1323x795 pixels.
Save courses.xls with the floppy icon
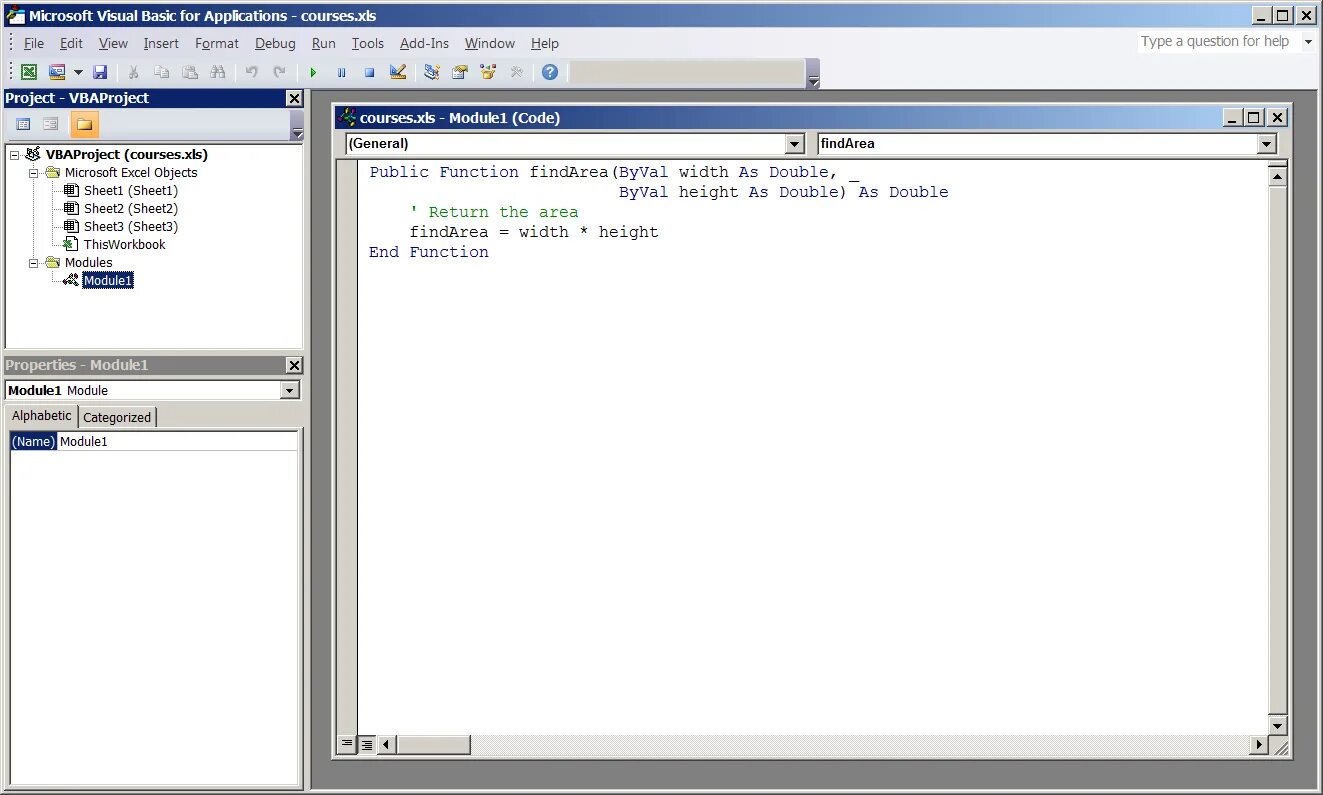(x=100, y=72)
